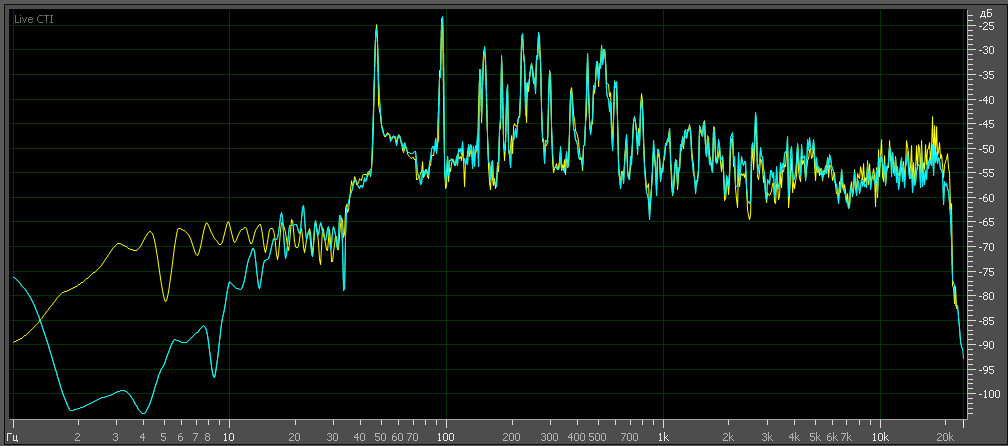Click the 10k mark on frequency ruler

tap(880, 437)
